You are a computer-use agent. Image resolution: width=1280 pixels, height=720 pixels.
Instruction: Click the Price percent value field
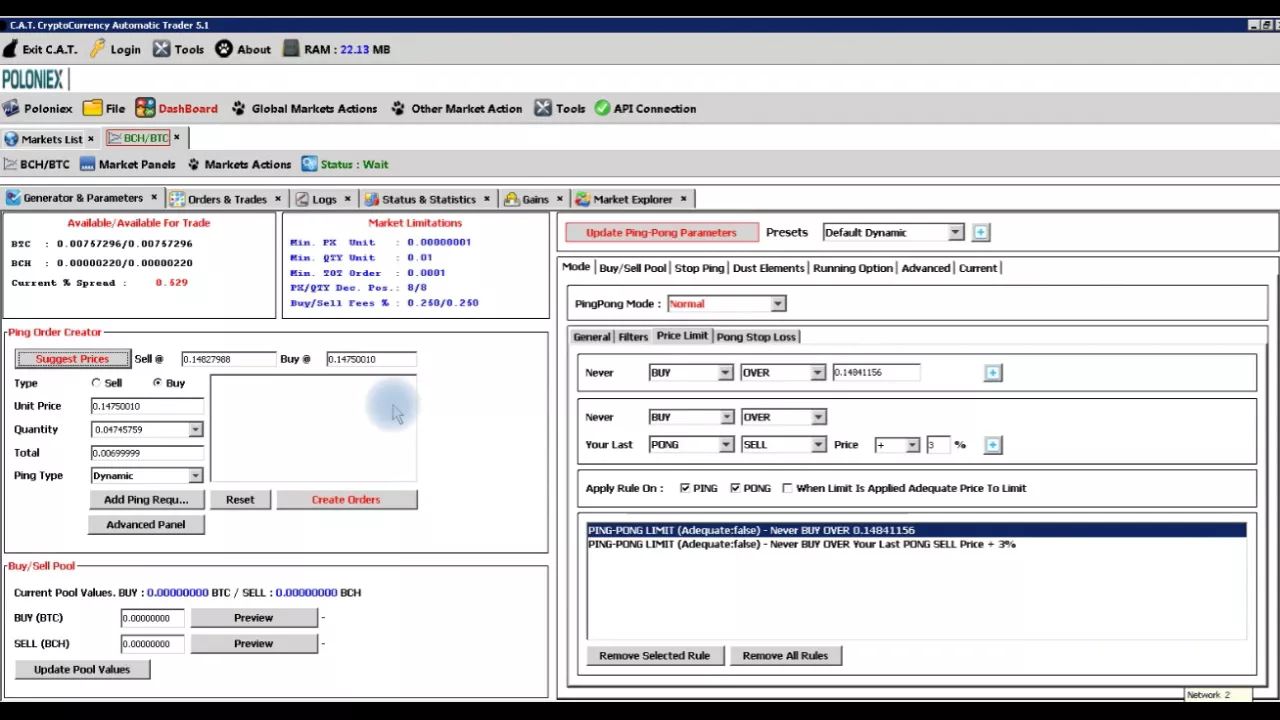[x=937, y=445]
